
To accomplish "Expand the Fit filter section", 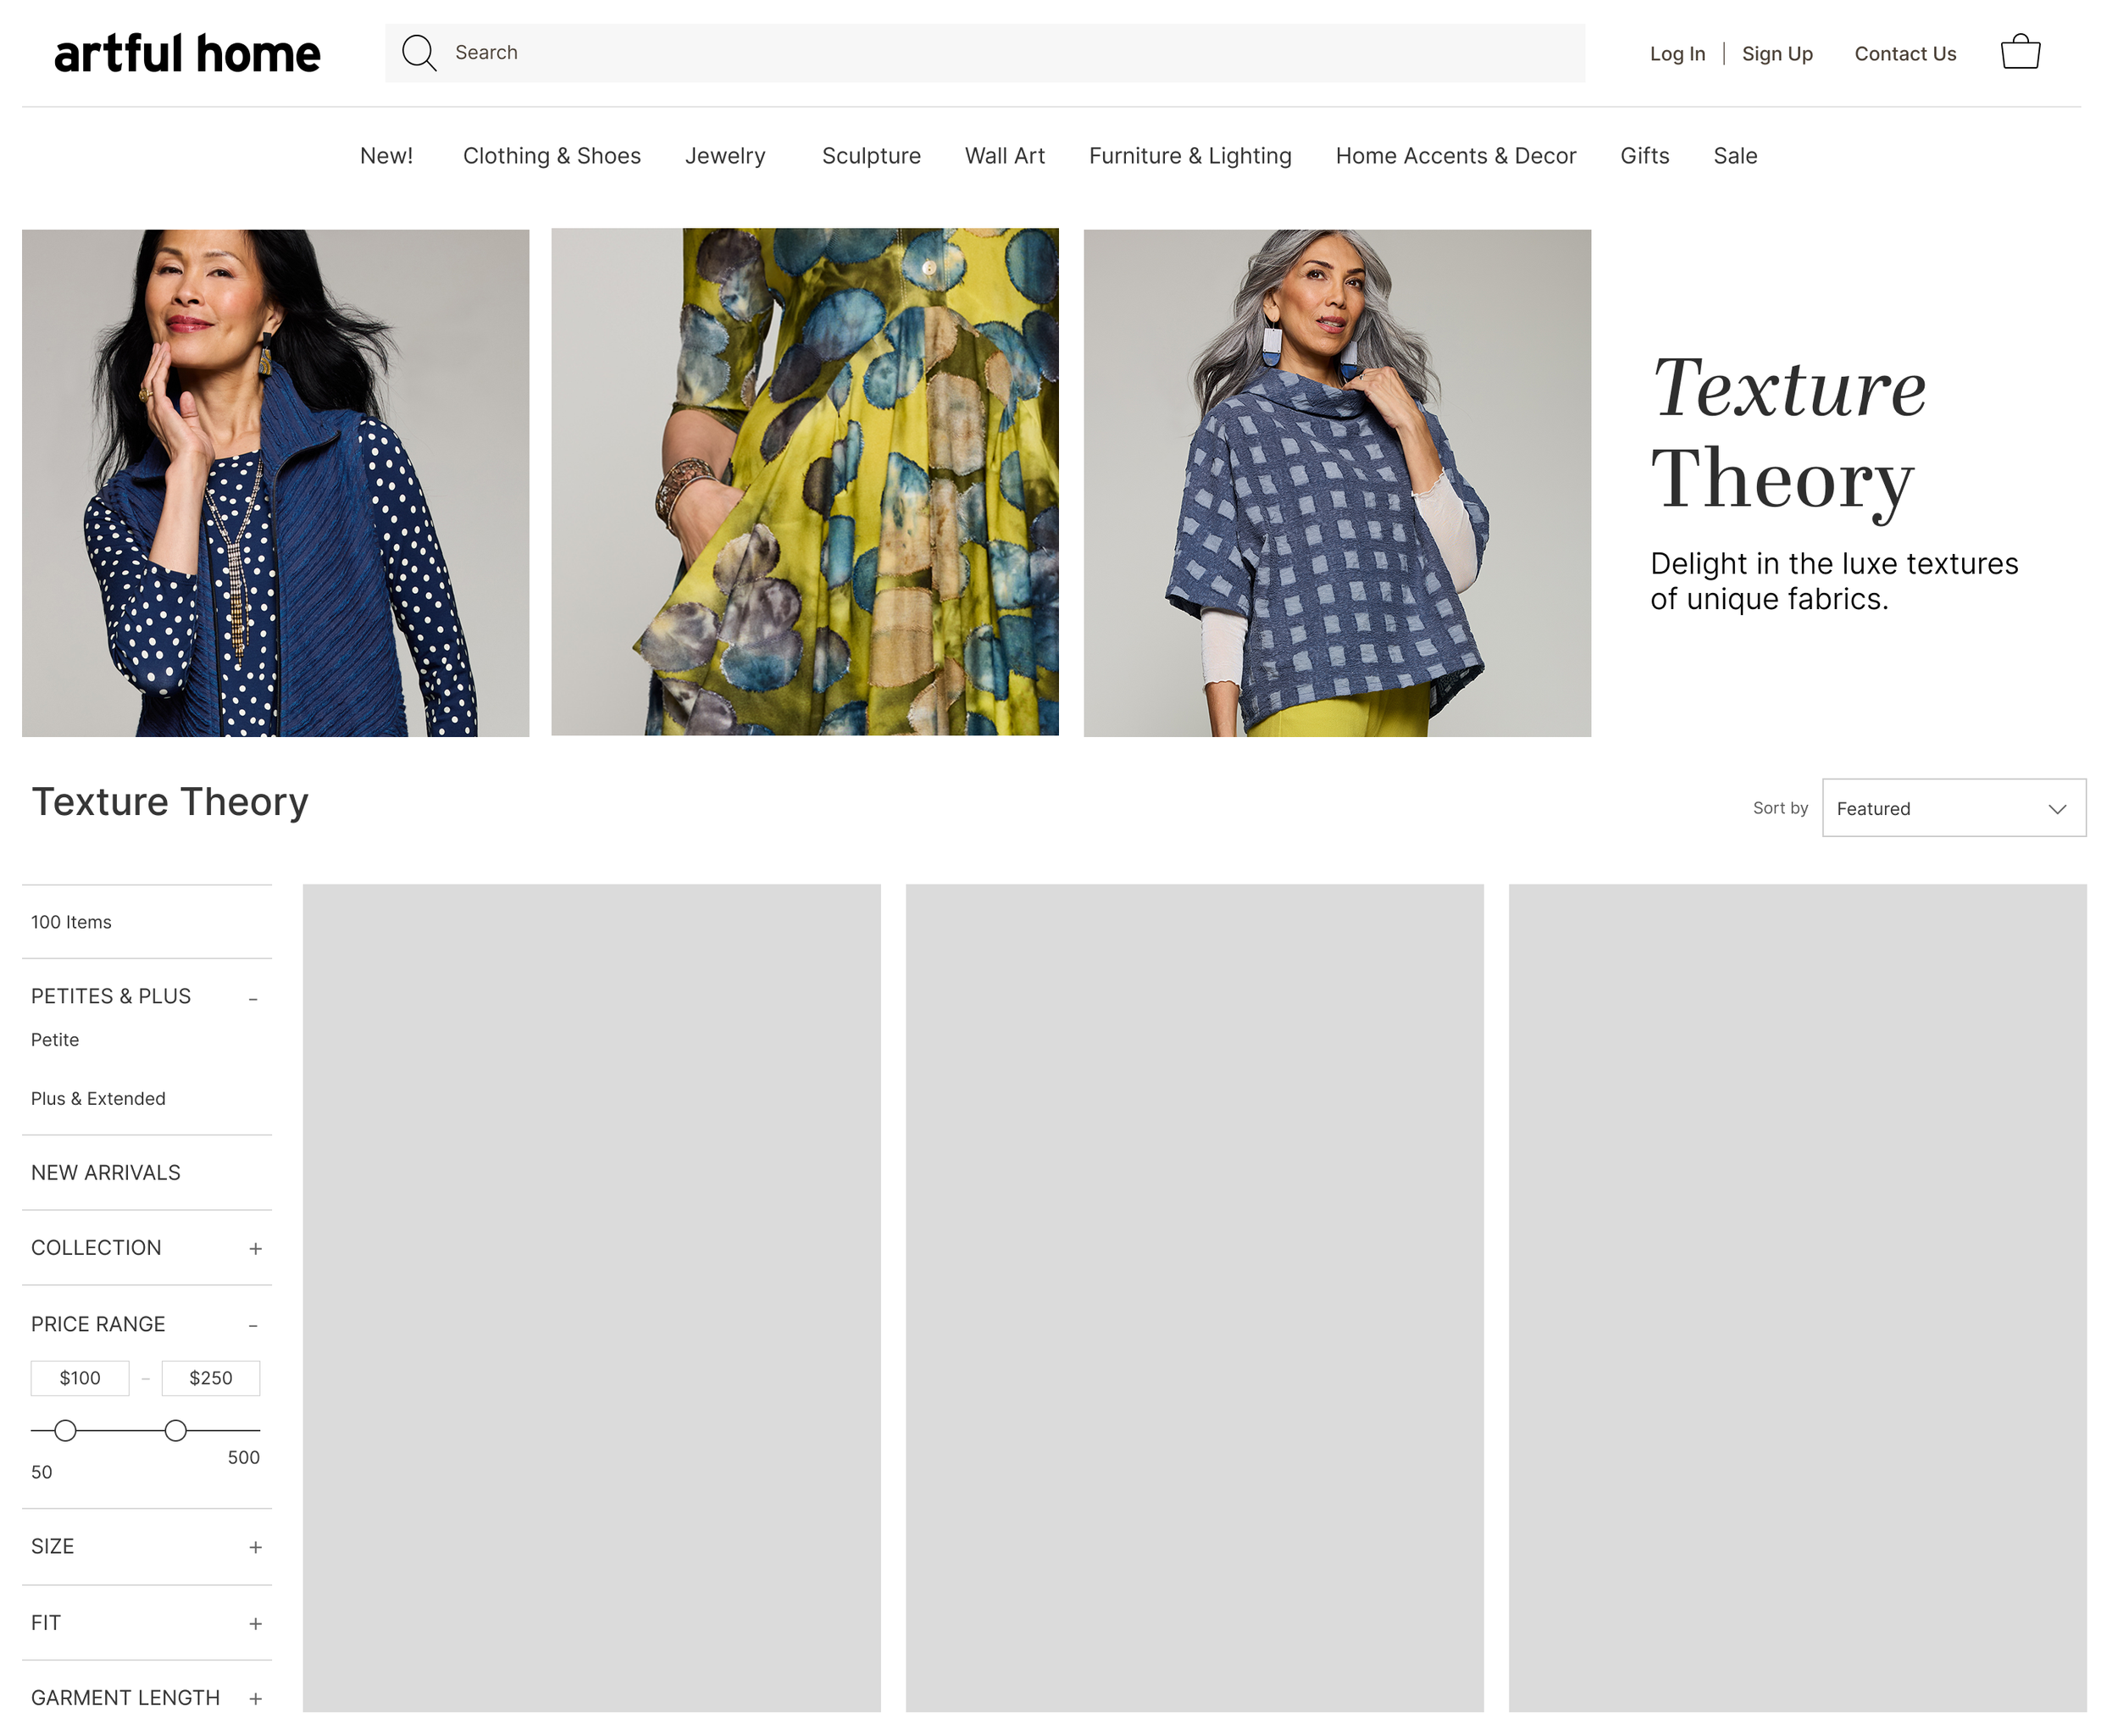I will [256, 1623].
